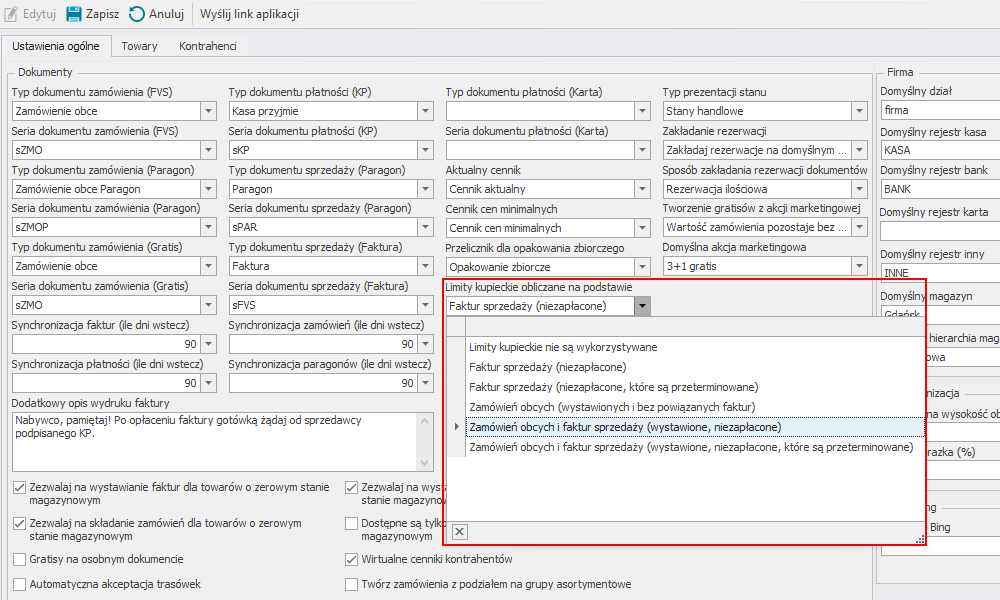Adjust Synchronizacja paragonów spinner value
1000x600 pixels.
coord(425,383)
